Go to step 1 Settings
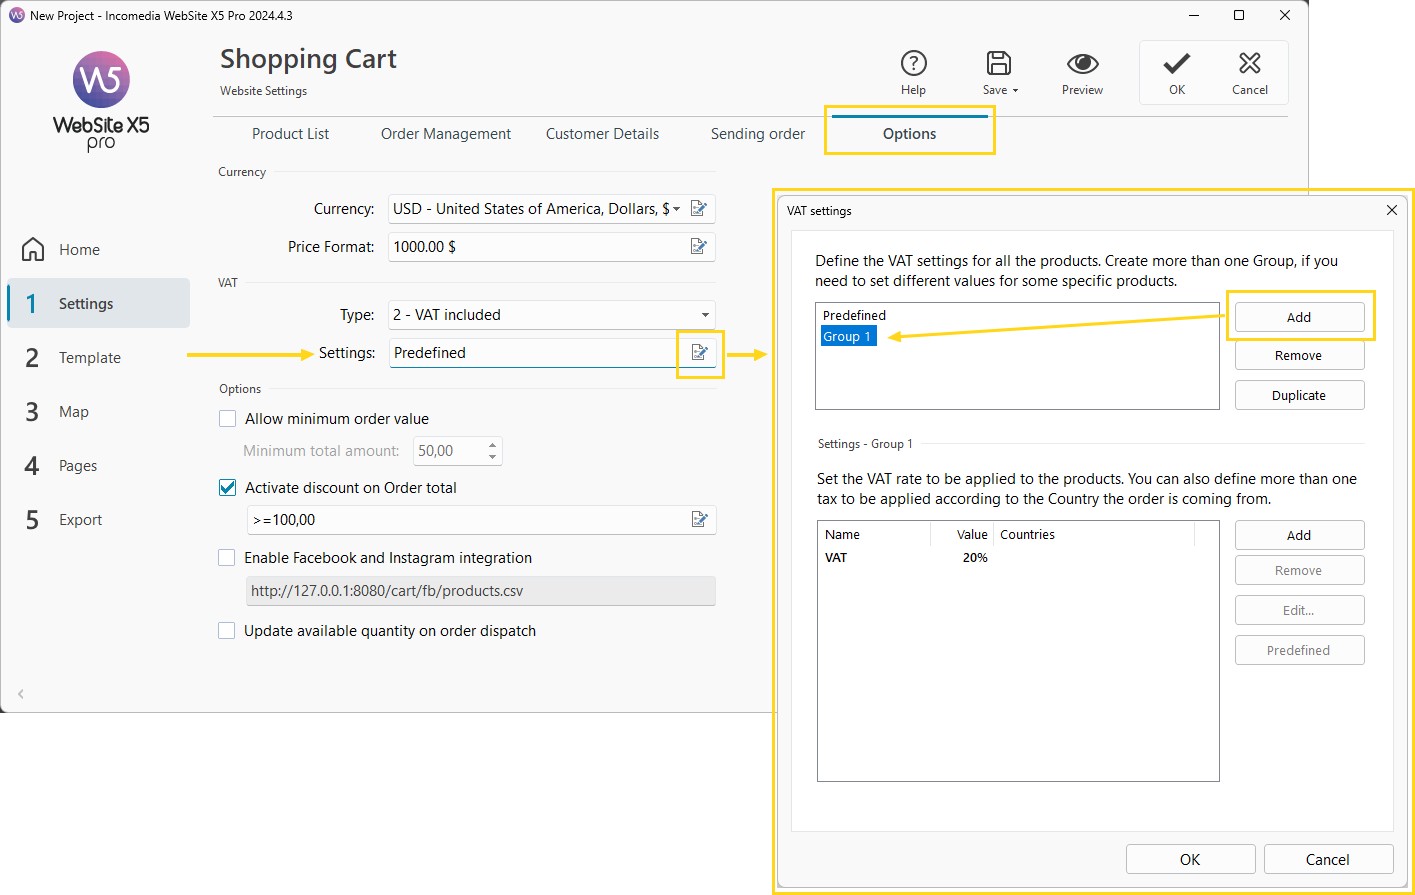 tap(98, 303)
